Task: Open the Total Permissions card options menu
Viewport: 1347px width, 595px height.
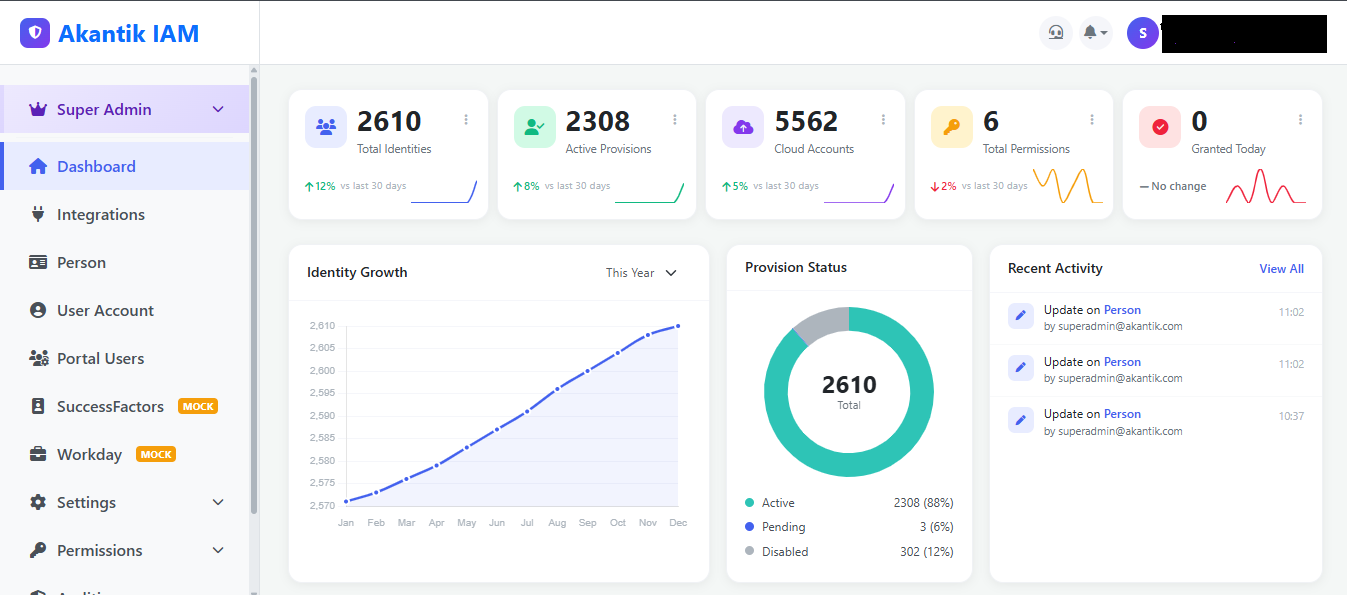Action: coord(1092,119)
